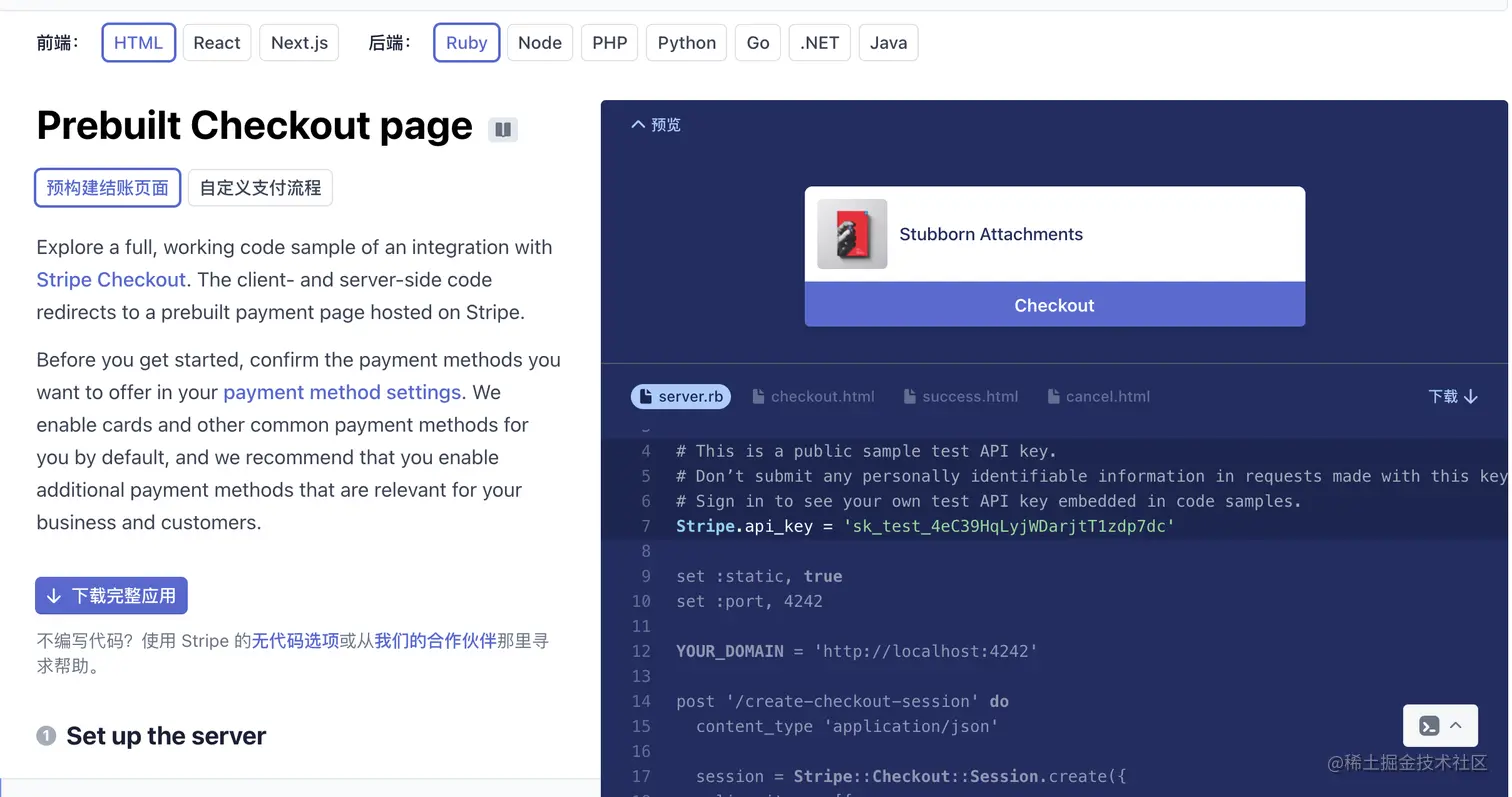Screen dimensions: 1512x797
Task: Switch backend to Node
Action: pos(540,43)
